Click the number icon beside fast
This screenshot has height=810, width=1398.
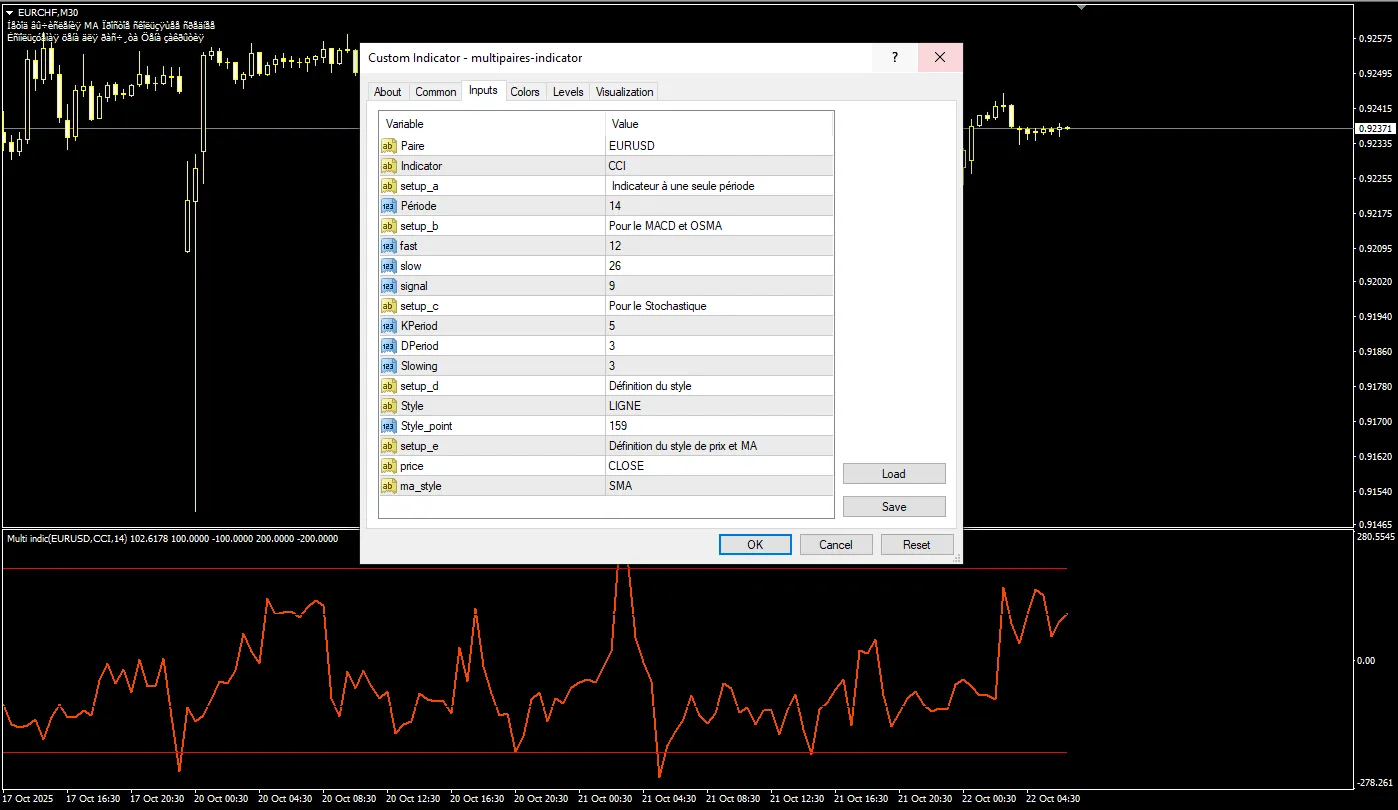point(388,246)
